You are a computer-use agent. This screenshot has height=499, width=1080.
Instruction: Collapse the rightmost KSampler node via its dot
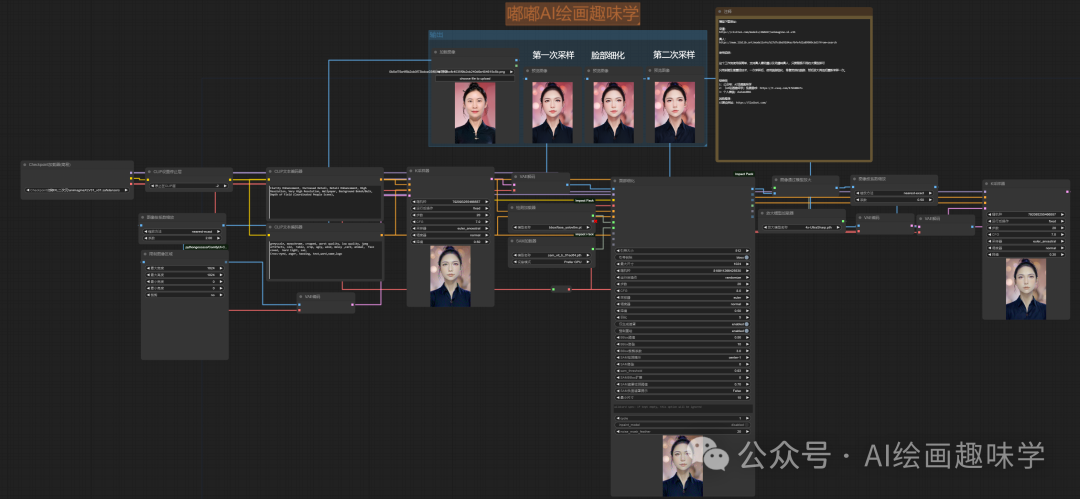coord(987,184)
